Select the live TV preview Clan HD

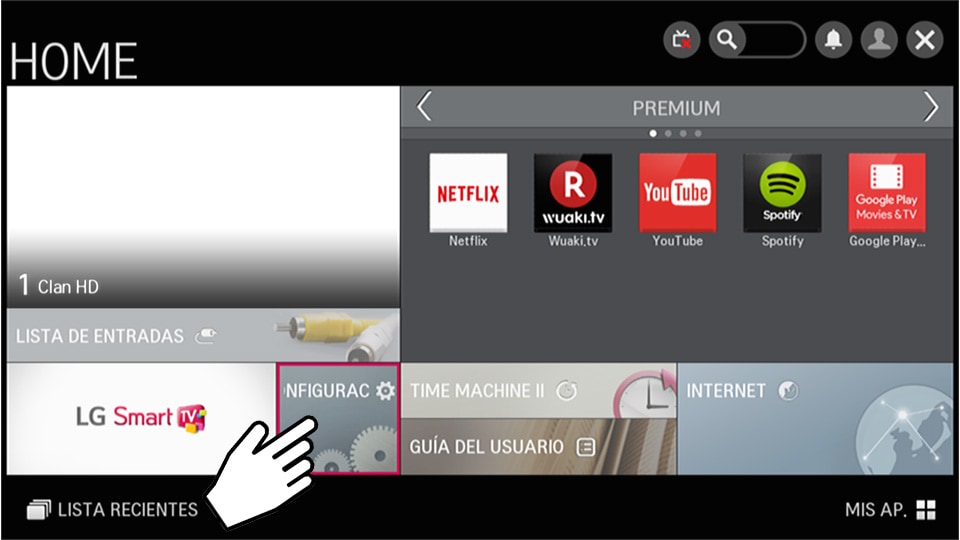click(x=203, y=197)
